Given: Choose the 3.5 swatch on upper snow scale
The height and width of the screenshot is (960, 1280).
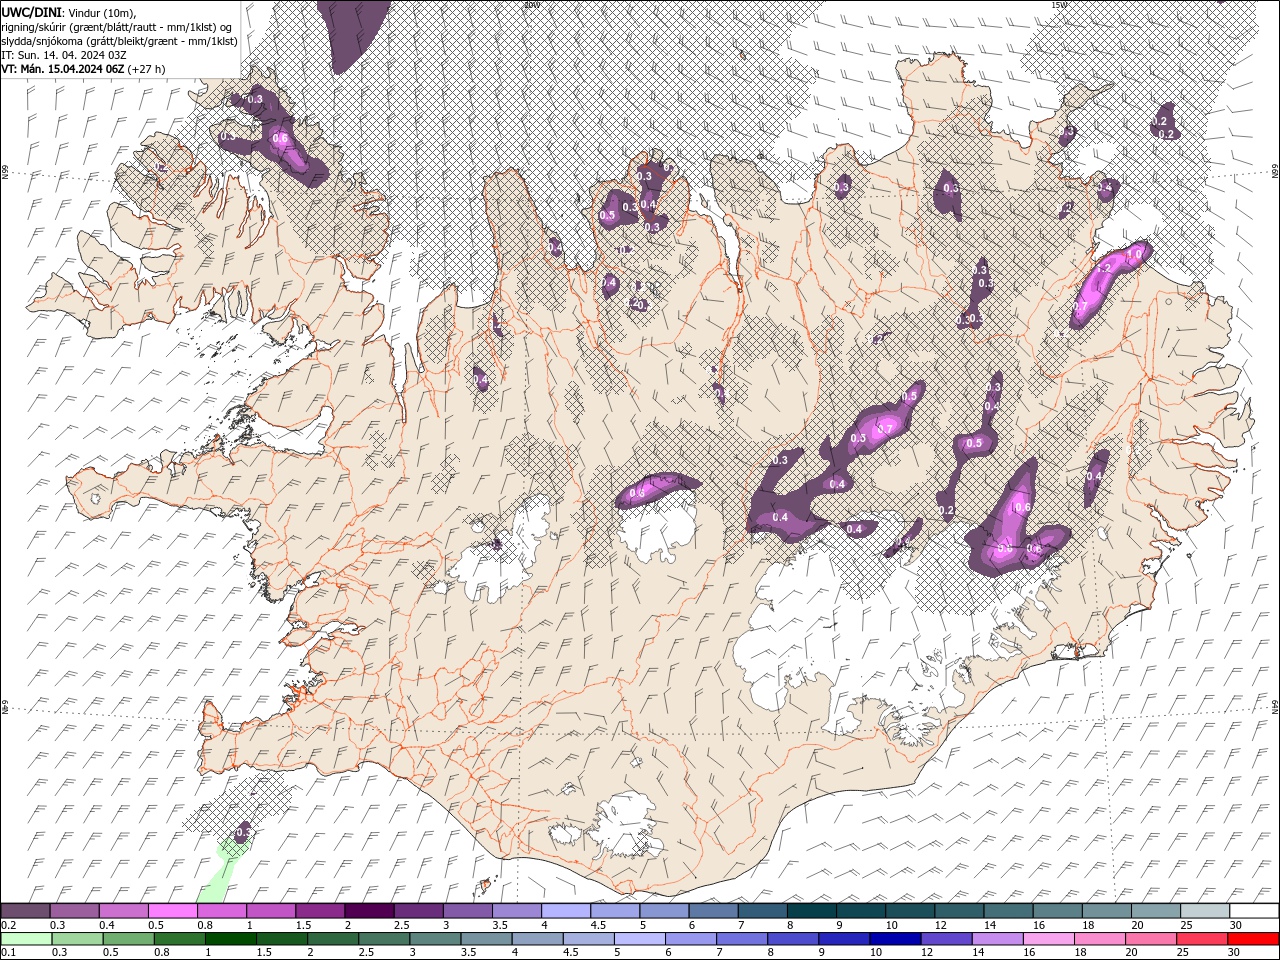Looking at the screenshot, I should (516, 911).
